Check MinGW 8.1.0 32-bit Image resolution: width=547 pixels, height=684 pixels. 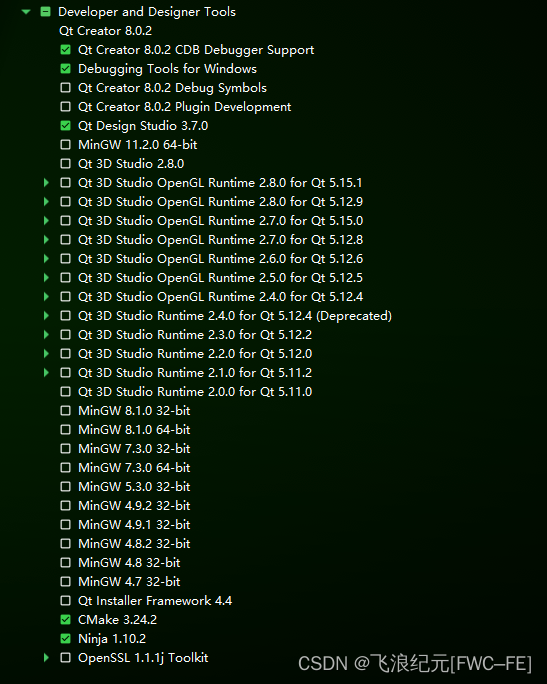pyautogui.click(x=65, y=410)
